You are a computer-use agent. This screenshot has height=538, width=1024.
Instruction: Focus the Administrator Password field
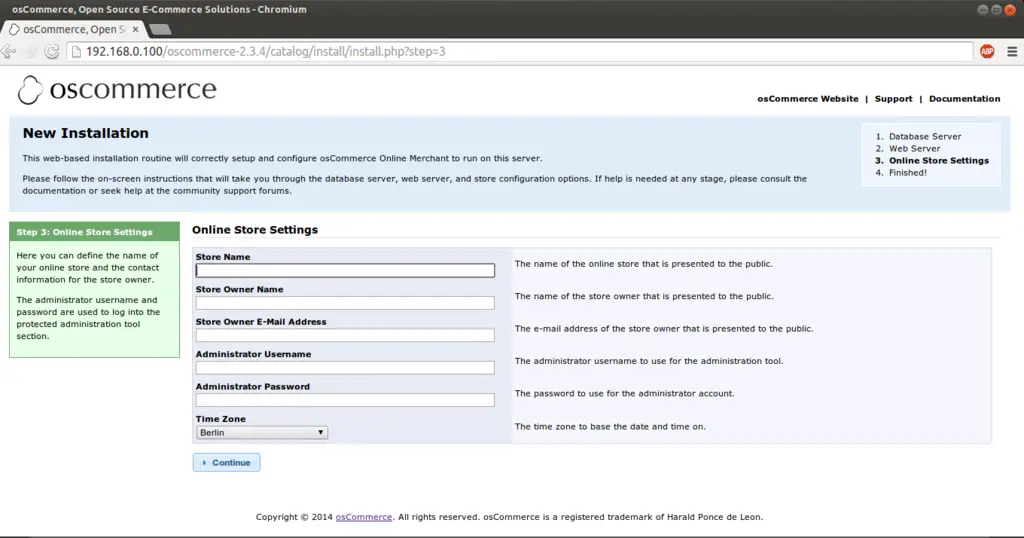345,400
